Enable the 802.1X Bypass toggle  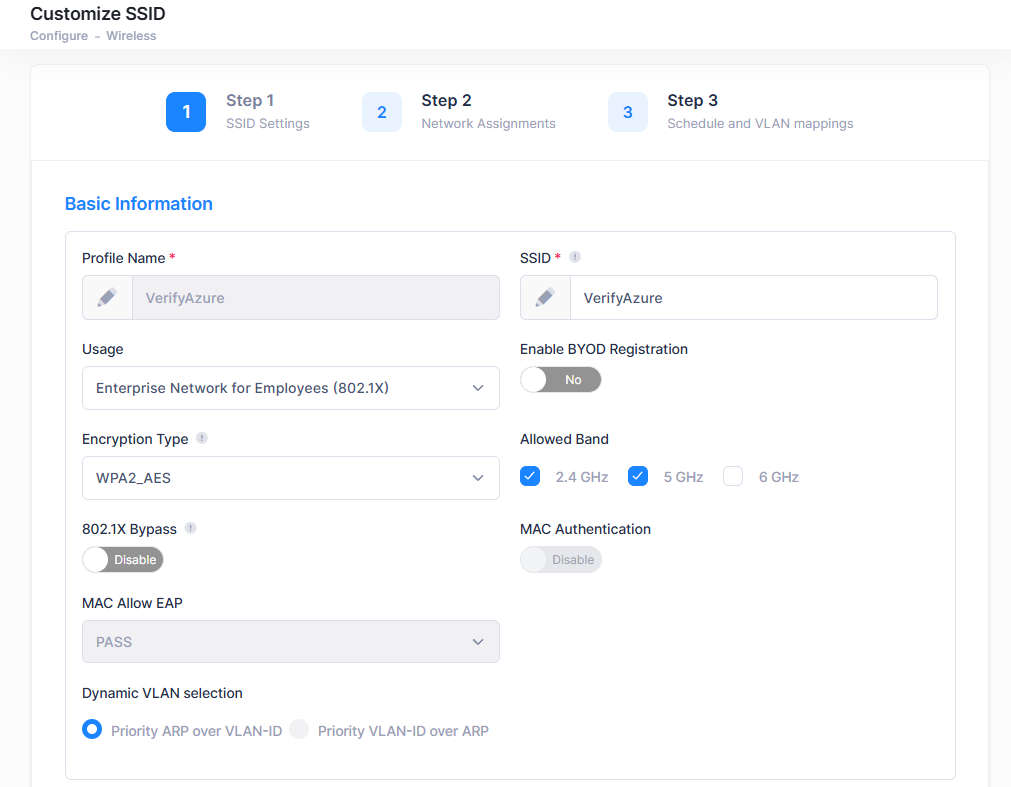pyautogui.click(x=122, y=560)
